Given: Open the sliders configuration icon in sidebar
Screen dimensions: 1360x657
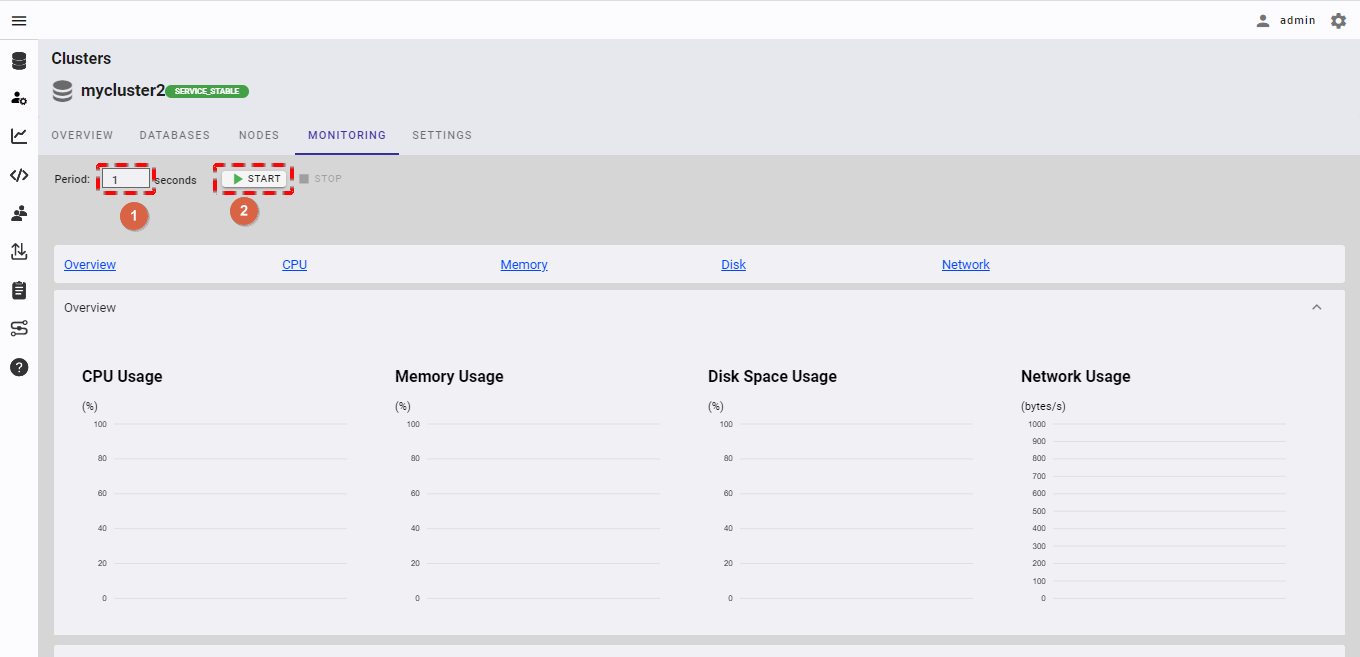Looking at the screenshot, I should point(19,328).
